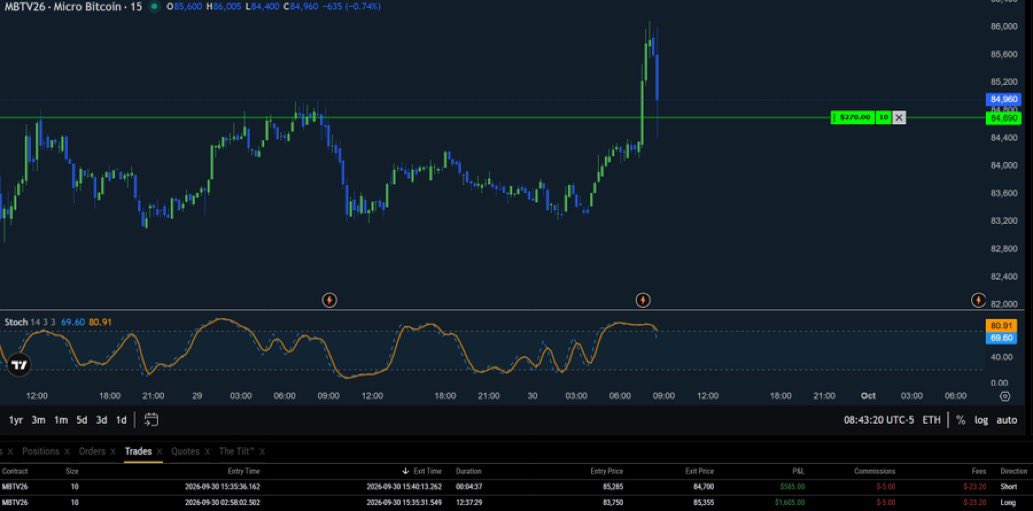
Task: Open the Quotes tab
Action: pos(185,452)
